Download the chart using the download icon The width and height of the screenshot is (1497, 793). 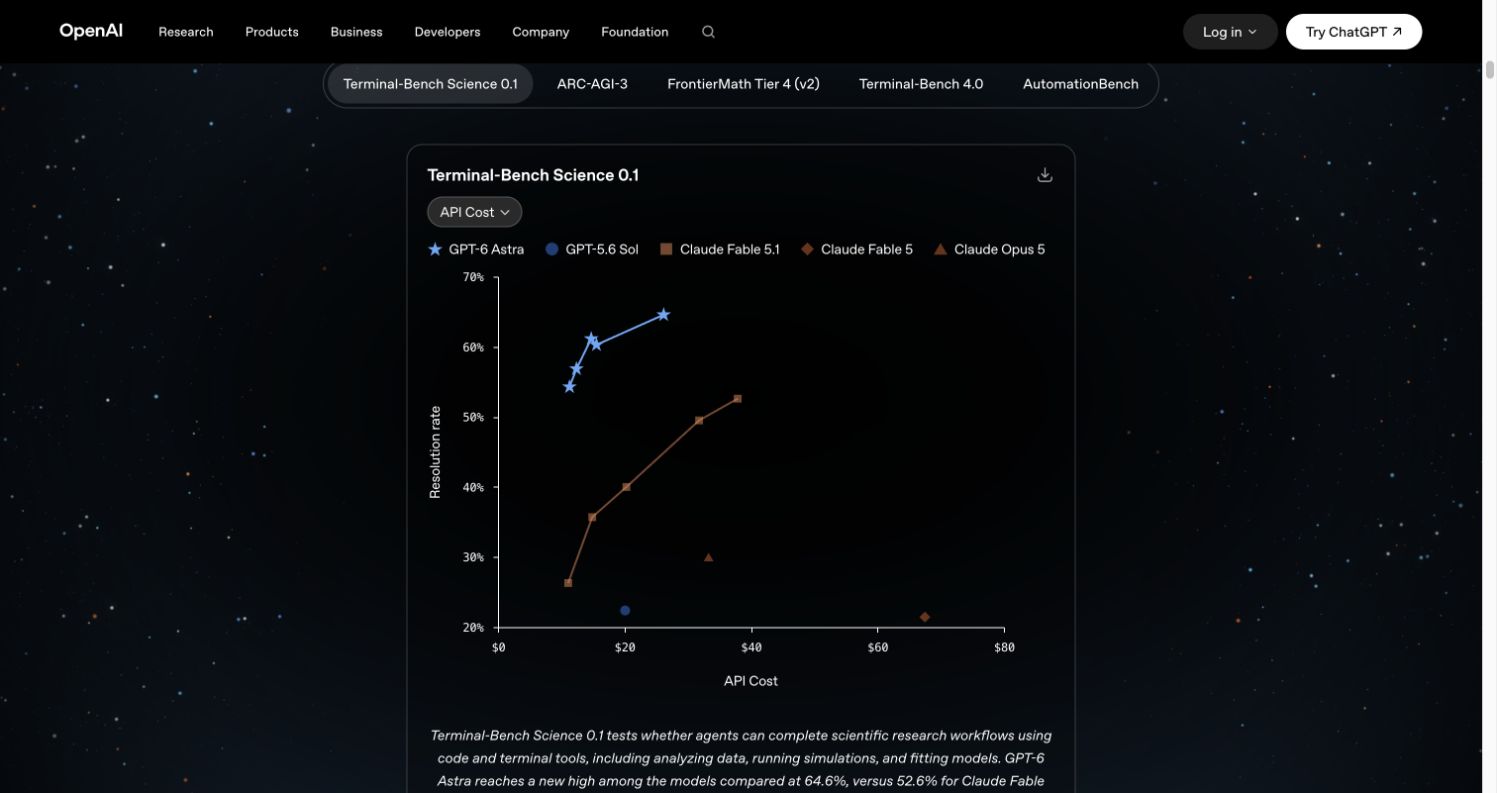1045,175
